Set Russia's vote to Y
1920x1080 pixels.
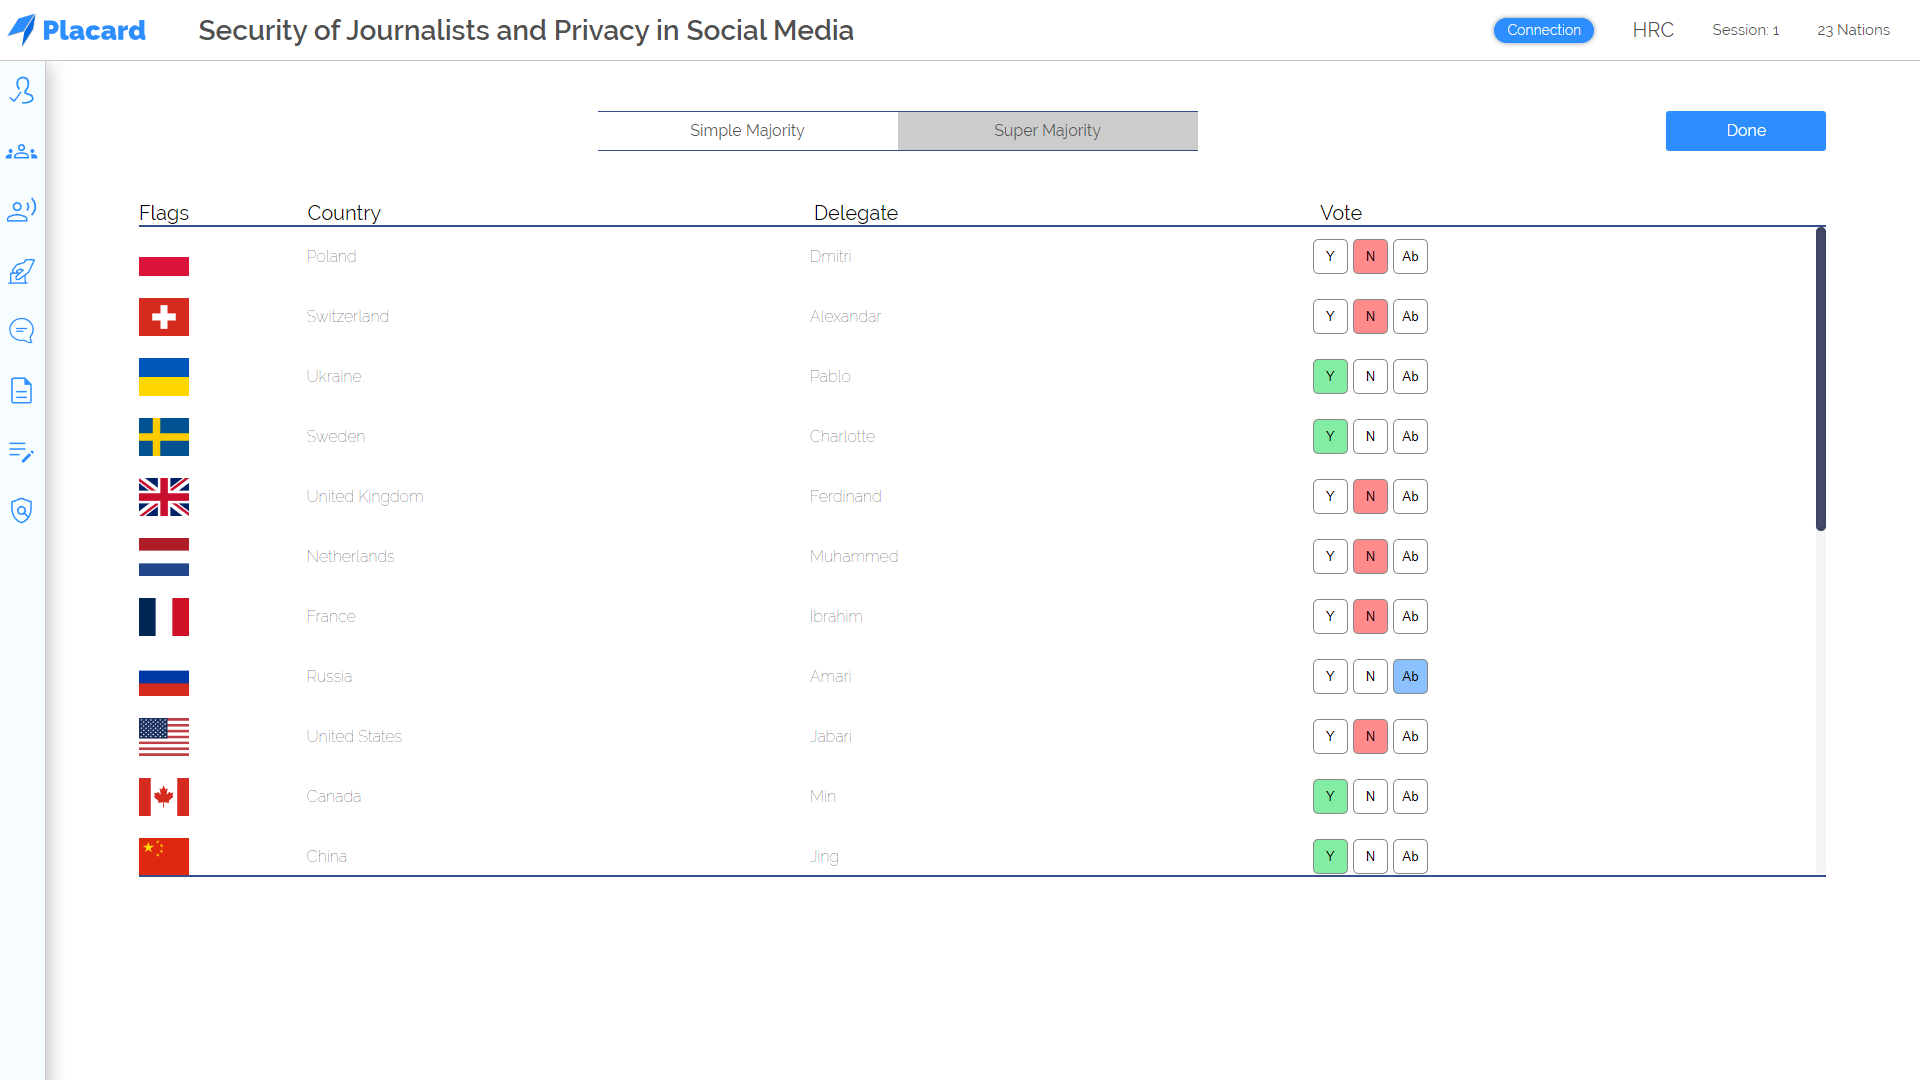[1330, 677]
